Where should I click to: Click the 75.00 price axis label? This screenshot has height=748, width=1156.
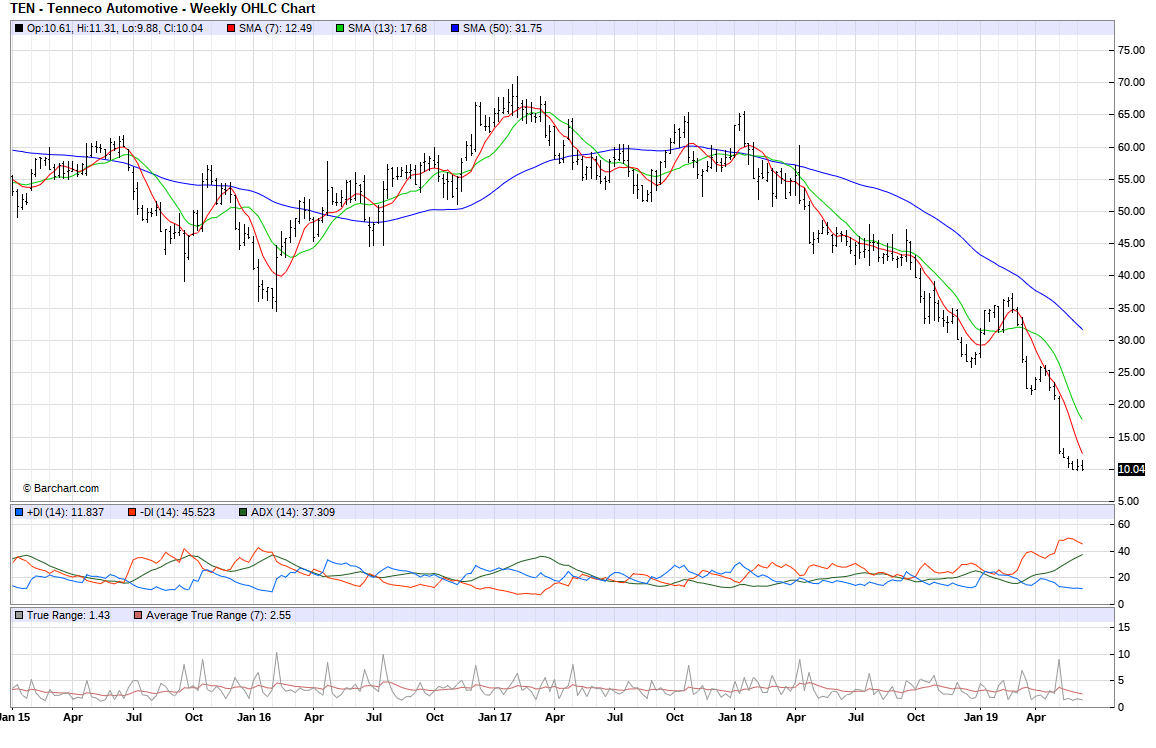pos(1132,50)
